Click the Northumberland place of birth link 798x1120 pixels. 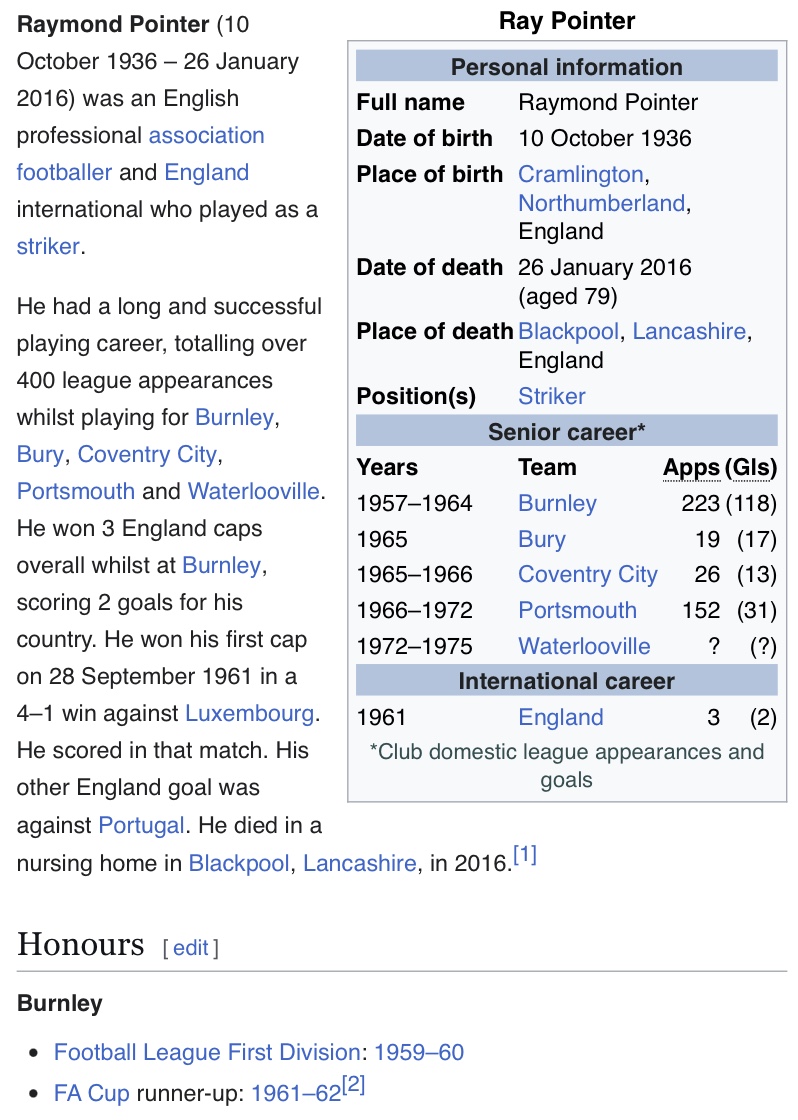pyautogui.click(x=601, y=203)
